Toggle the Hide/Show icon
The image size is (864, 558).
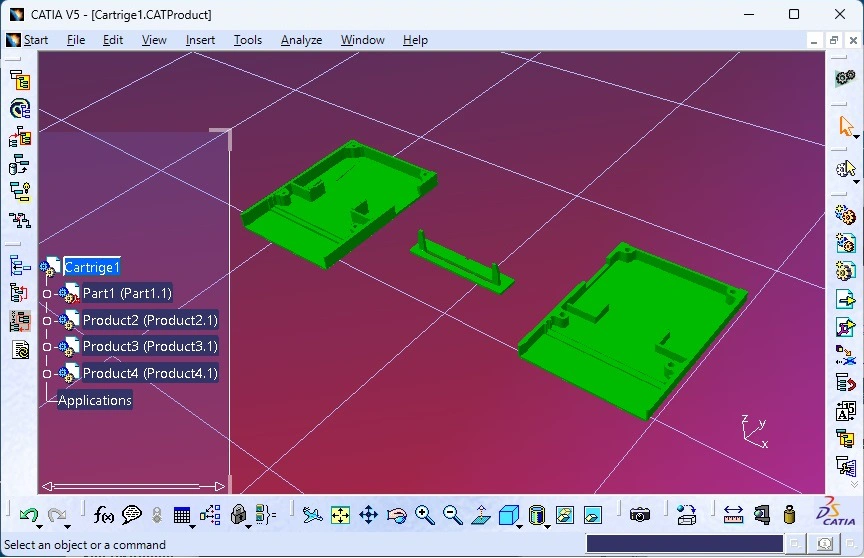[x=565, y=515]
